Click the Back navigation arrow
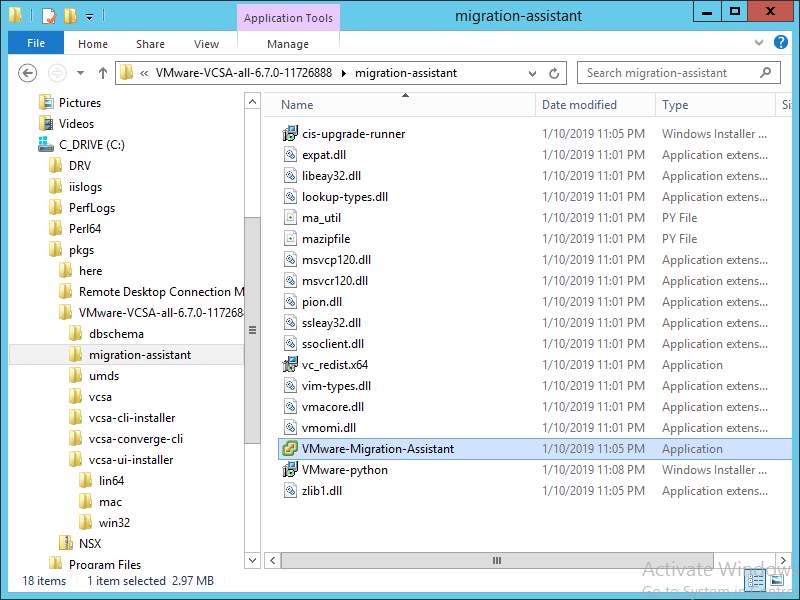Viewport: 800px width, 600px height. click(x=28, y=73)
